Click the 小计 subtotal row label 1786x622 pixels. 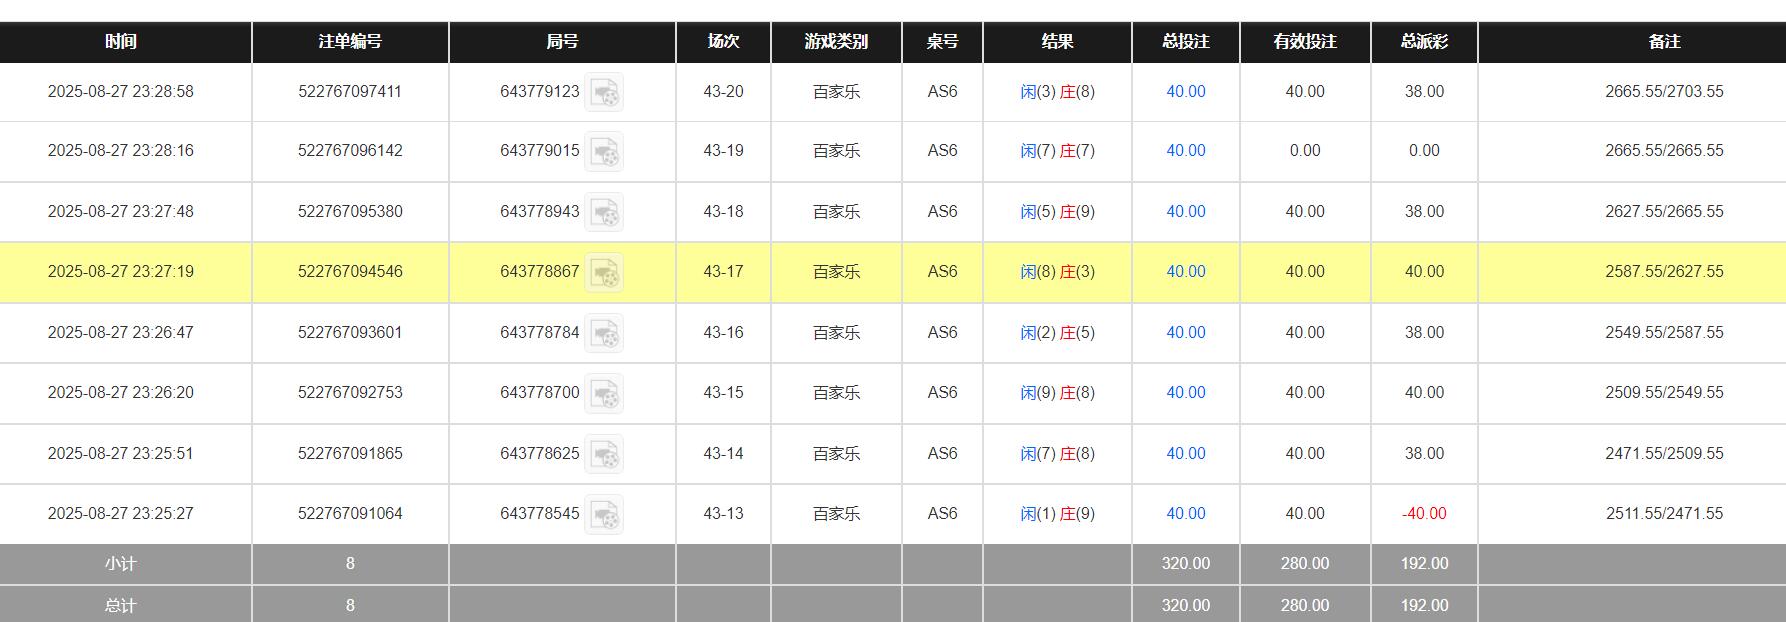(121, 564)
